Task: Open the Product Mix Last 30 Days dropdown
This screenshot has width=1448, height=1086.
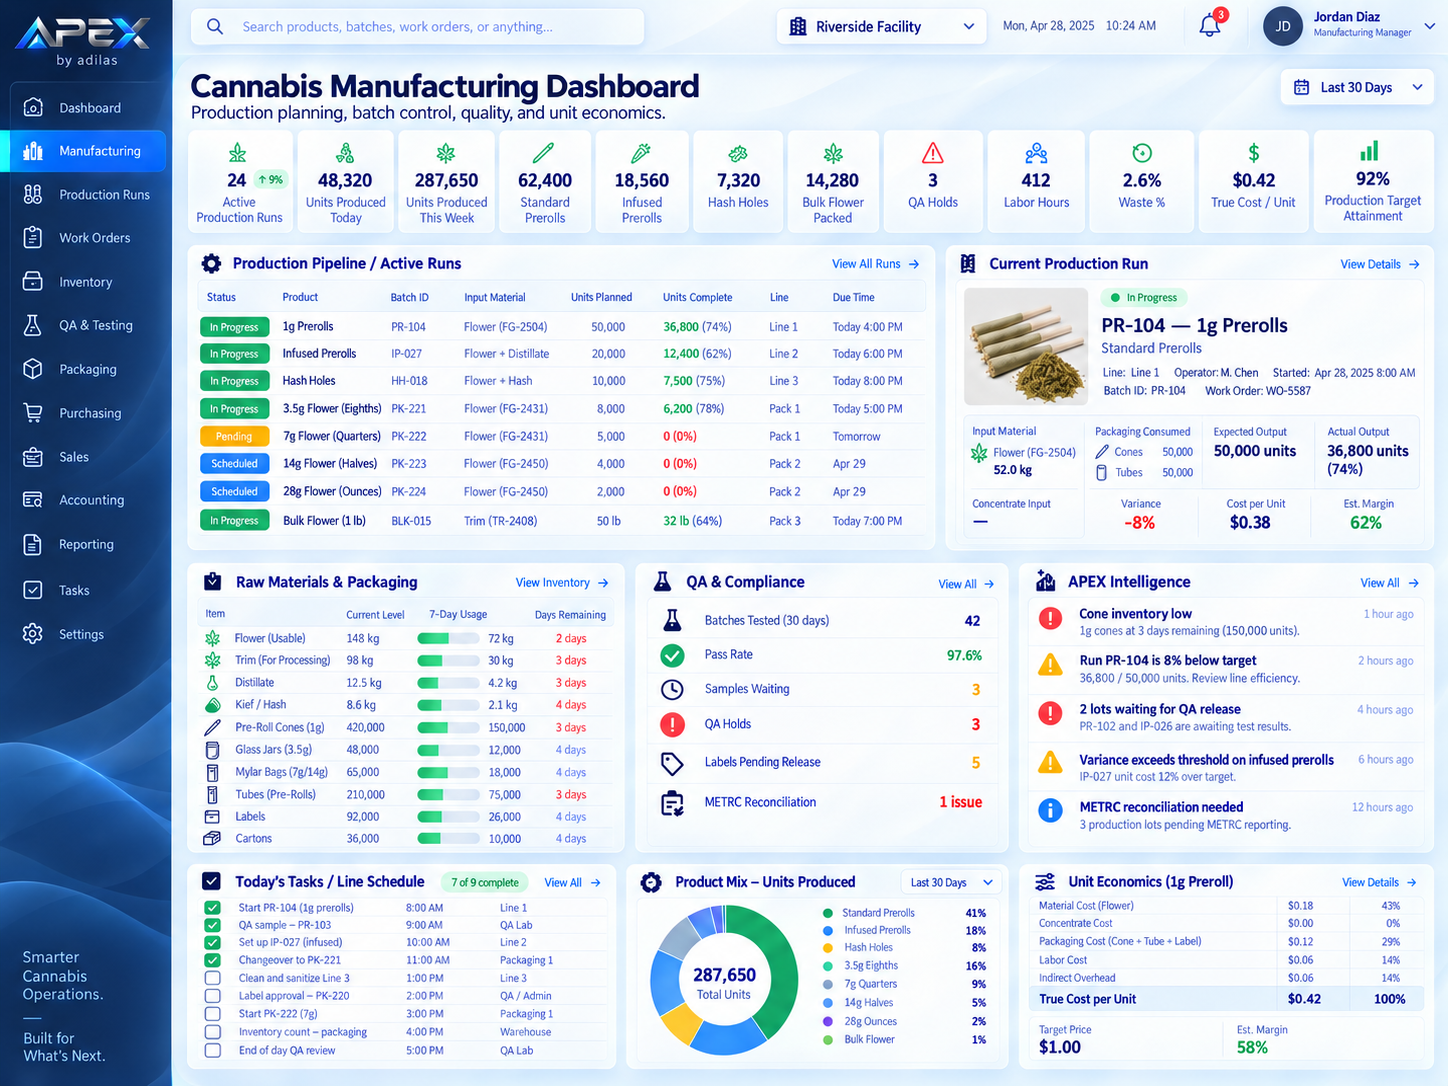Action: (951, 882)
